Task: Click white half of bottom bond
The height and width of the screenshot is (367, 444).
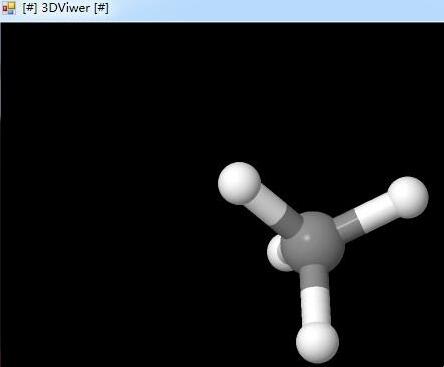Action: click(x=316, y=306)
